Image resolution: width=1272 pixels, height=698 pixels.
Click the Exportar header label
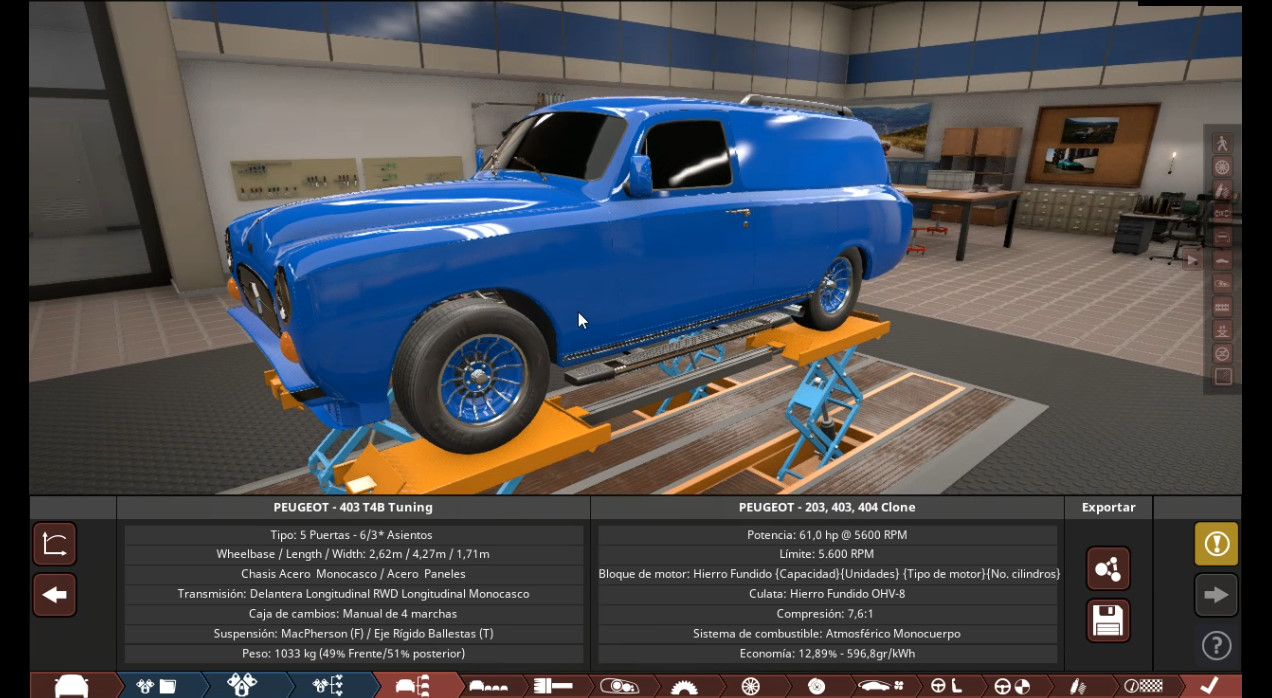[1108, 507]
